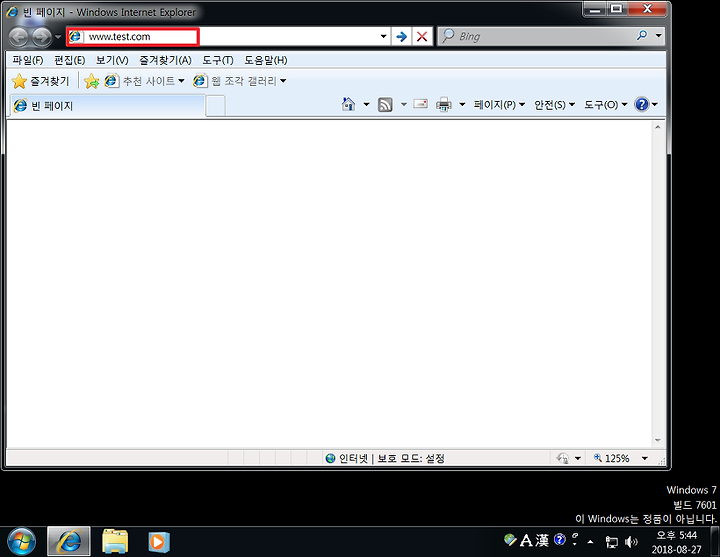Click the volume speaker tray icon
Image resolution: width=720 pixels, height=557 pixels.
[631, 542]
